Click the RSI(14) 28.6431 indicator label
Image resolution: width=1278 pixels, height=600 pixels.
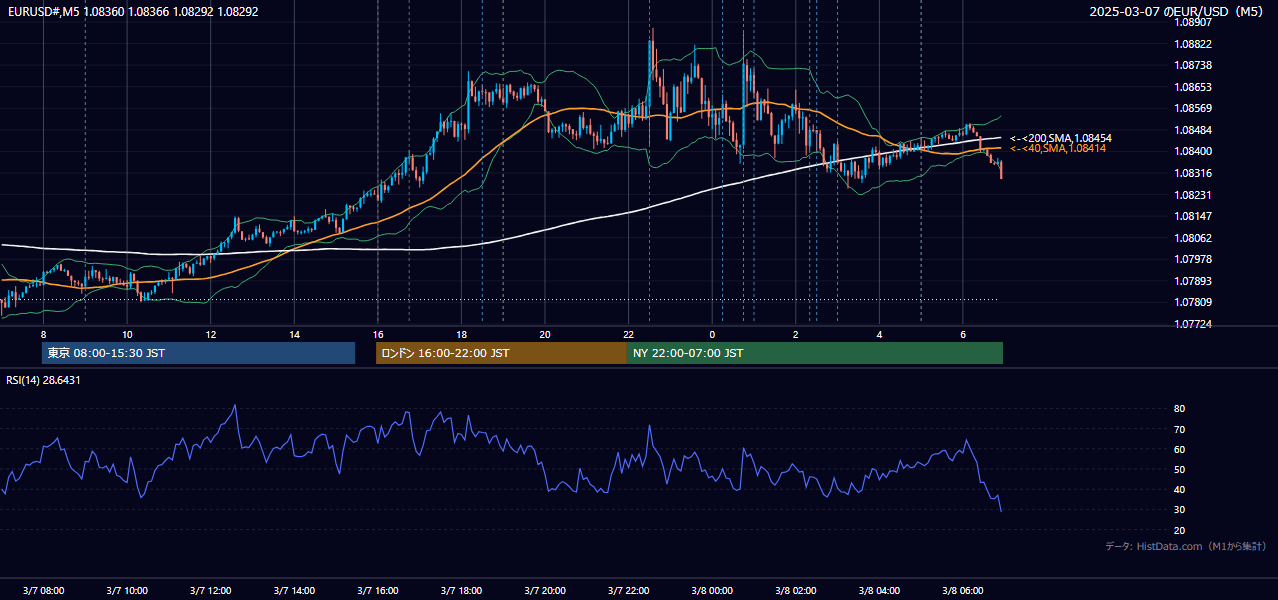pyautogui.click(x=44, y=380)
